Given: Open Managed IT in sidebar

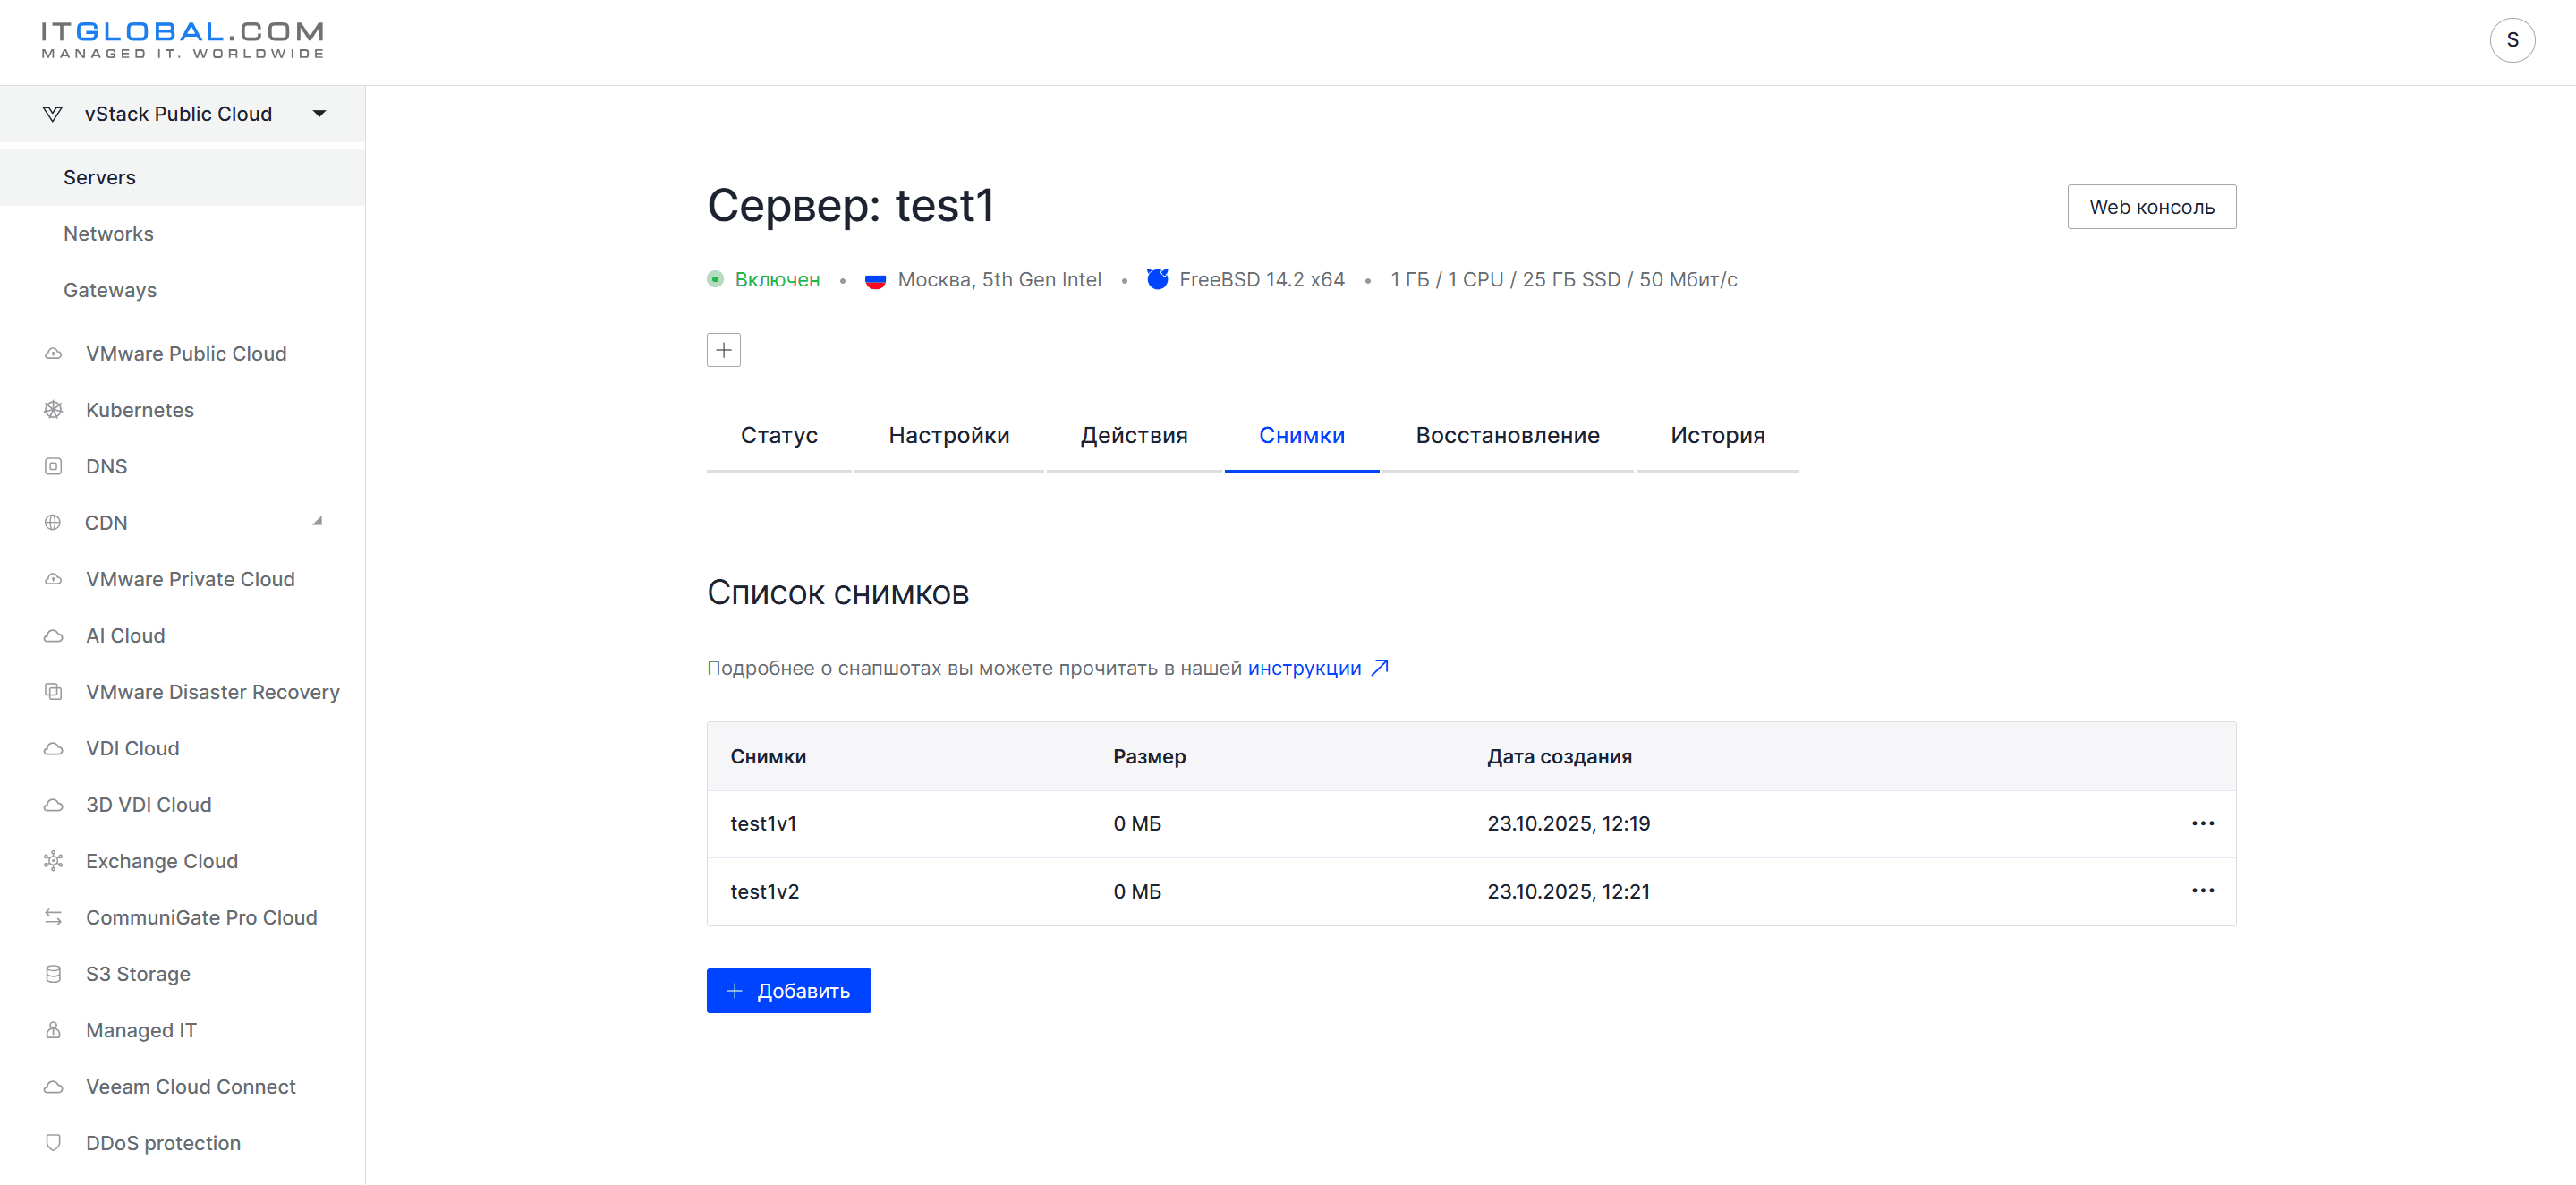Looking at the screenshot, I should coord(141,1030).
